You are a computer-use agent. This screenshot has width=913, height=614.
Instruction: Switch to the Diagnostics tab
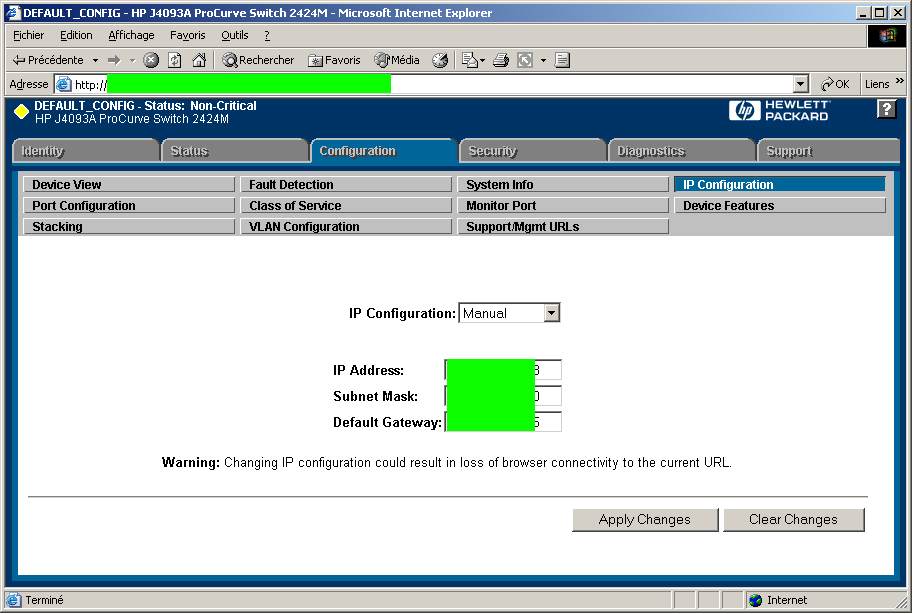tap(682, 151)
